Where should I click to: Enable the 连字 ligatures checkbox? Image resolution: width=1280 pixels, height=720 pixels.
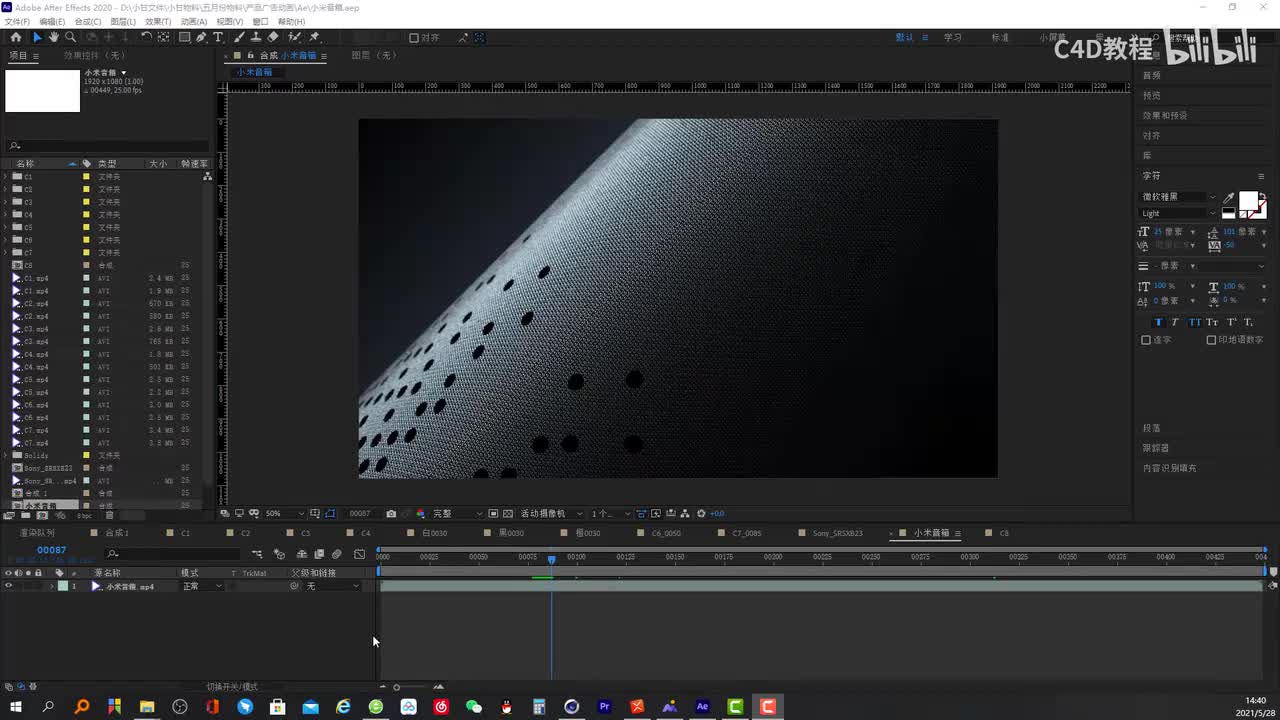click(x=1146, y=340)
